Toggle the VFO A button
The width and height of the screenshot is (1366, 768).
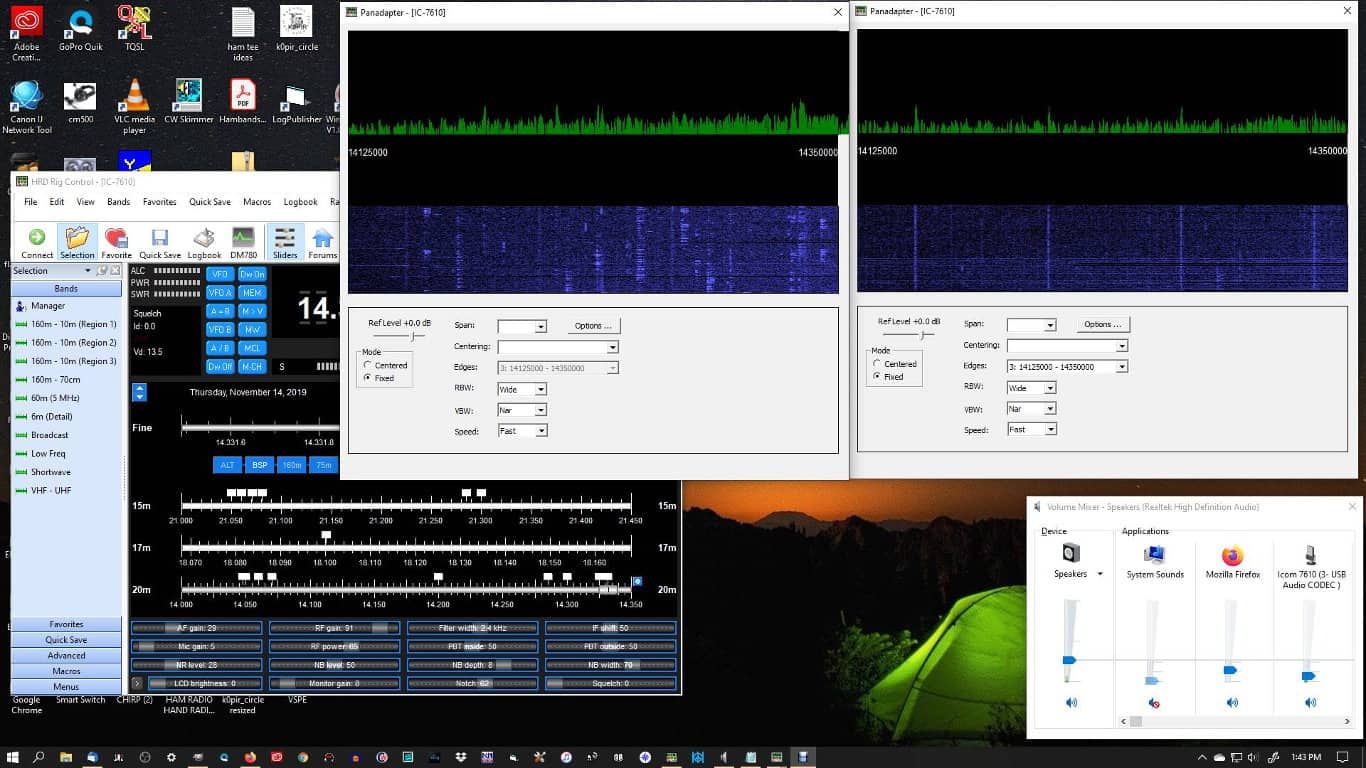[x=220, y=293]
